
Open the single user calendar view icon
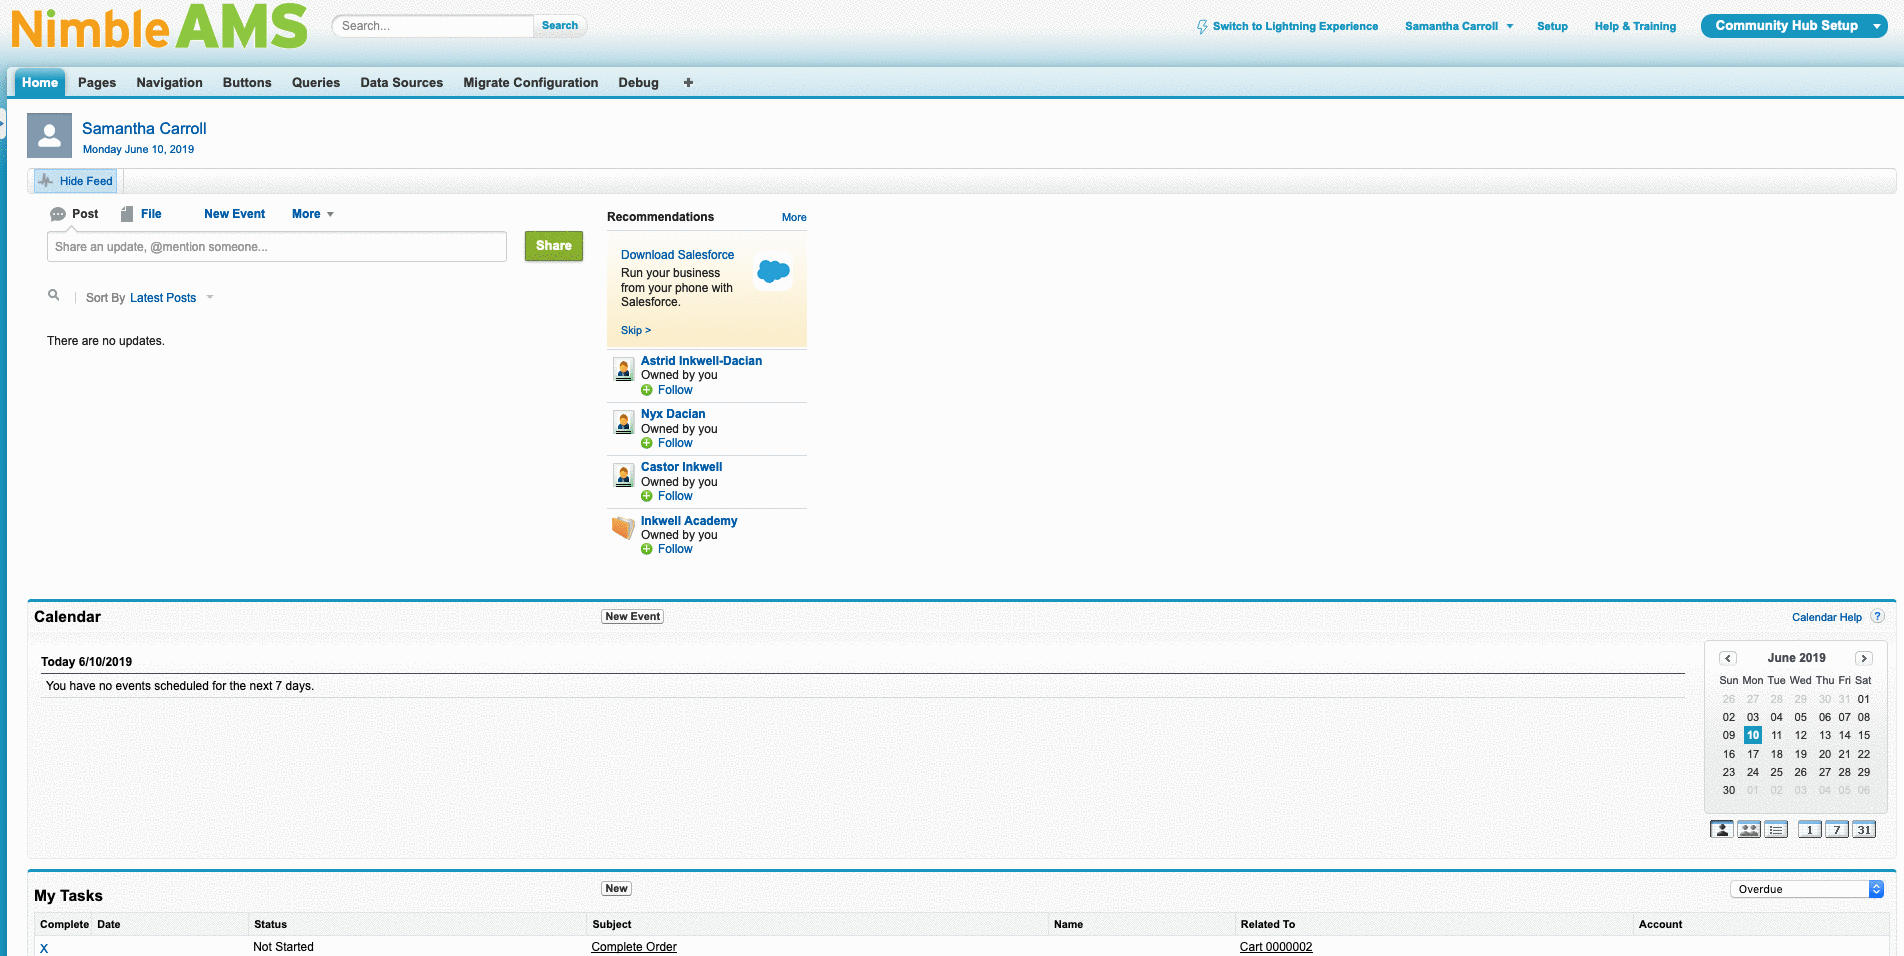click(1721, 829)
